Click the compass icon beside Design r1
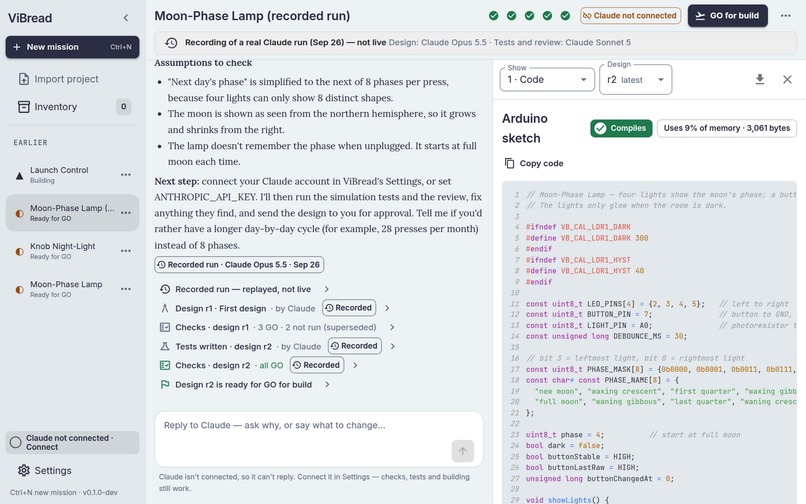The width and height of the screenshot is (806, 504). click(165, 308)
